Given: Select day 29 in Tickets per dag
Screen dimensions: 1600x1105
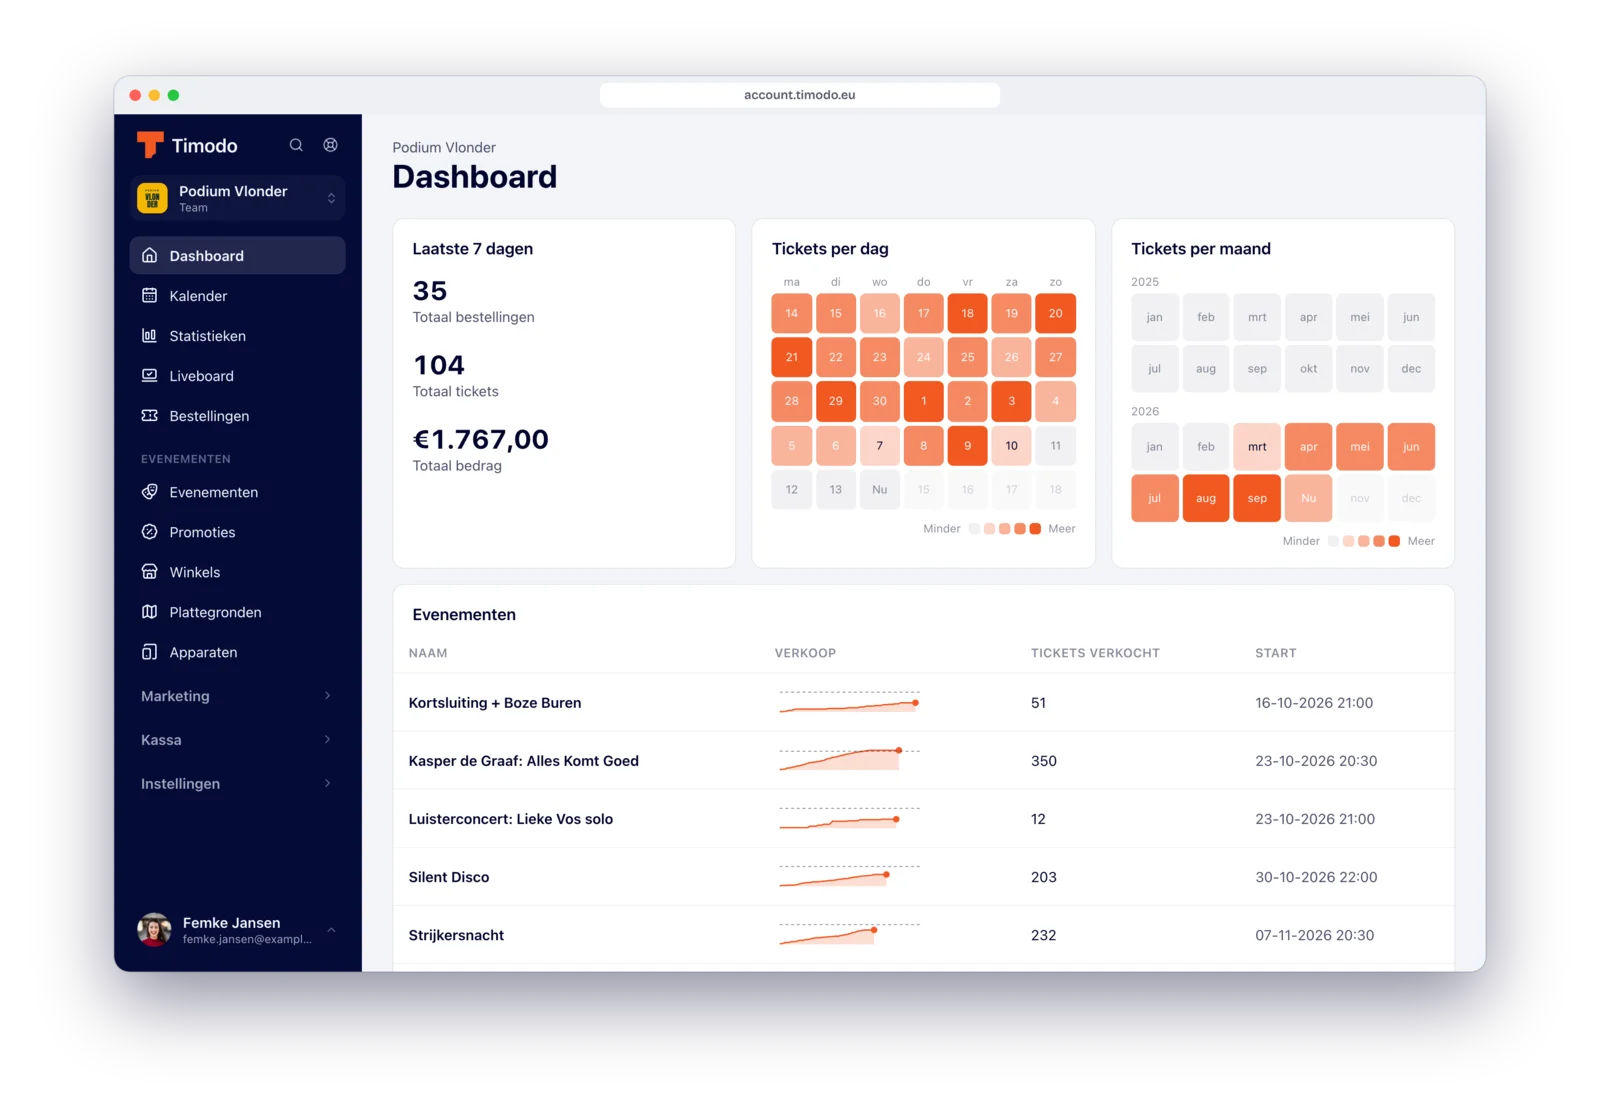Looking at the screenshot, I should [835, 401].
